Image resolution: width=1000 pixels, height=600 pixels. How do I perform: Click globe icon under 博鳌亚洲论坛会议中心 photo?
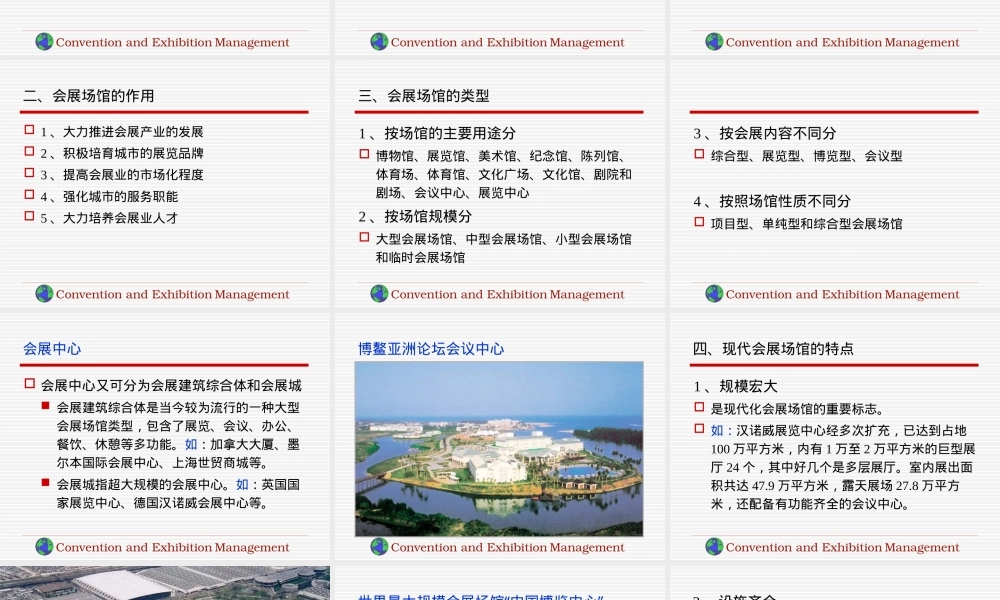click(x=379, y=546)
